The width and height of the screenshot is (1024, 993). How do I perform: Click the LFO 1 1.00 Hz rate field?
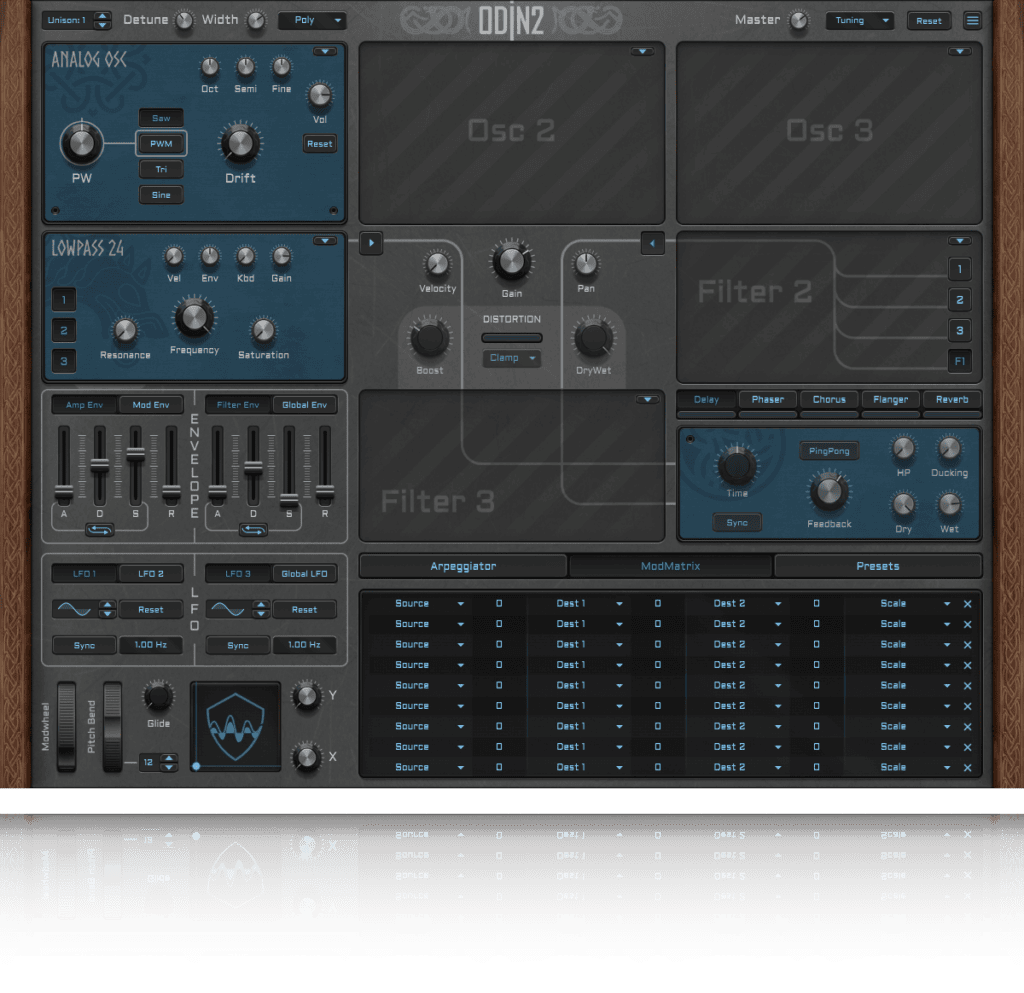click(x=151, y=645)
